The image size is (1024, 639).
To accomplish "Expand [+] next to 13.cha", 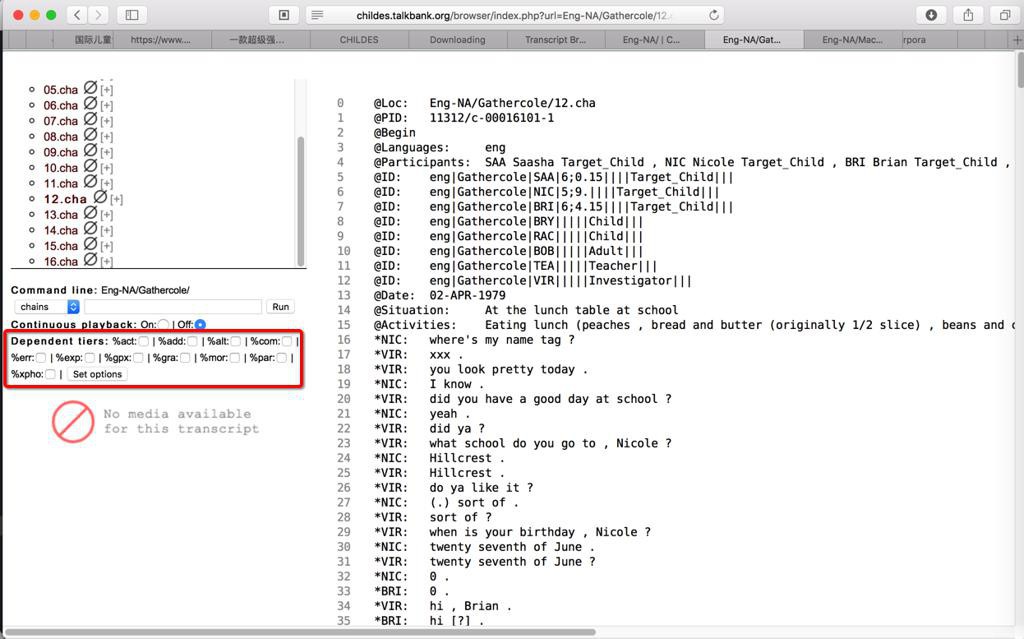I will (106, 215).
